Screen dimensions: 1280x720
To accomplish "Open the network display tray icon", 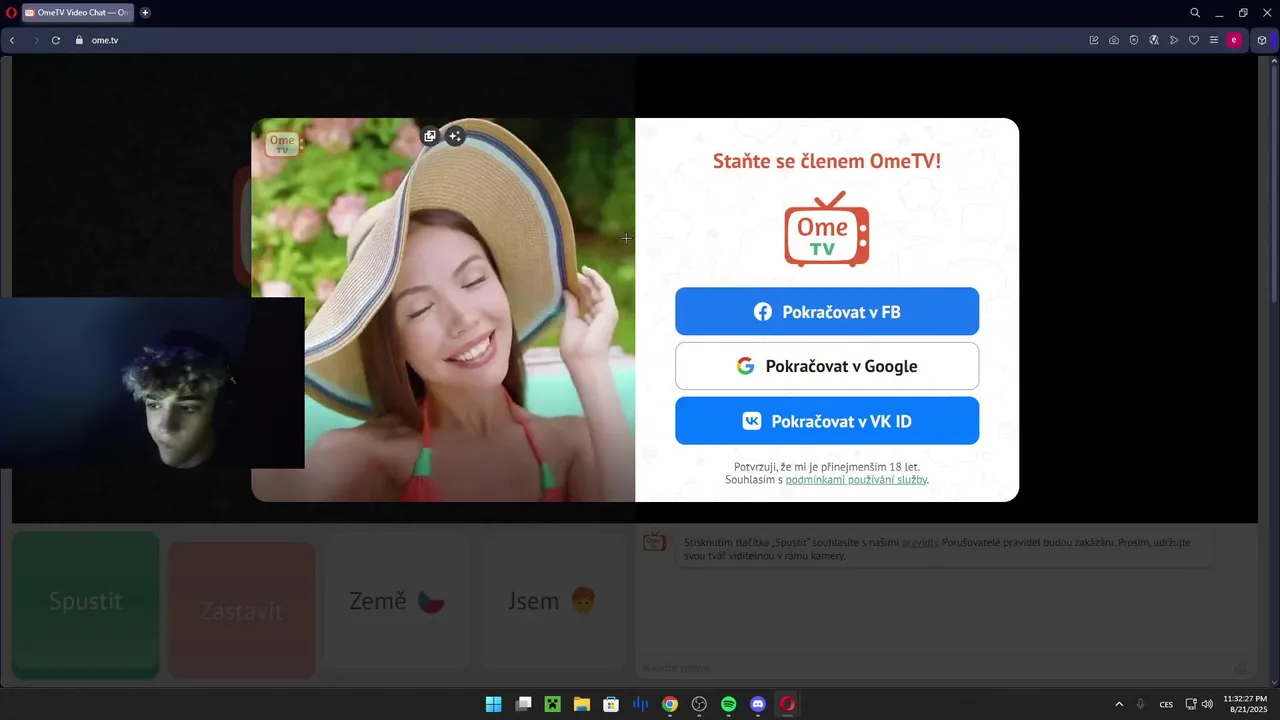I will point(1191,704).
